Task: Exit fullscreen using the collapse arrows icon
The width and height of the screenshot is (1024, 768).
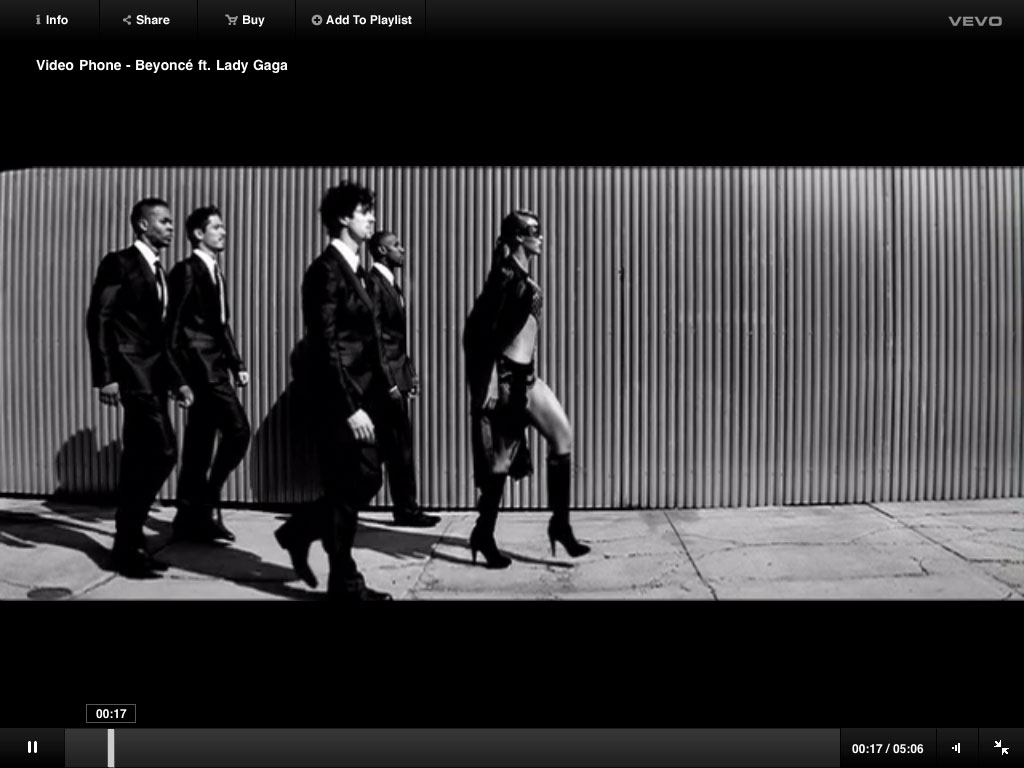Action: tap(1001, 747)
